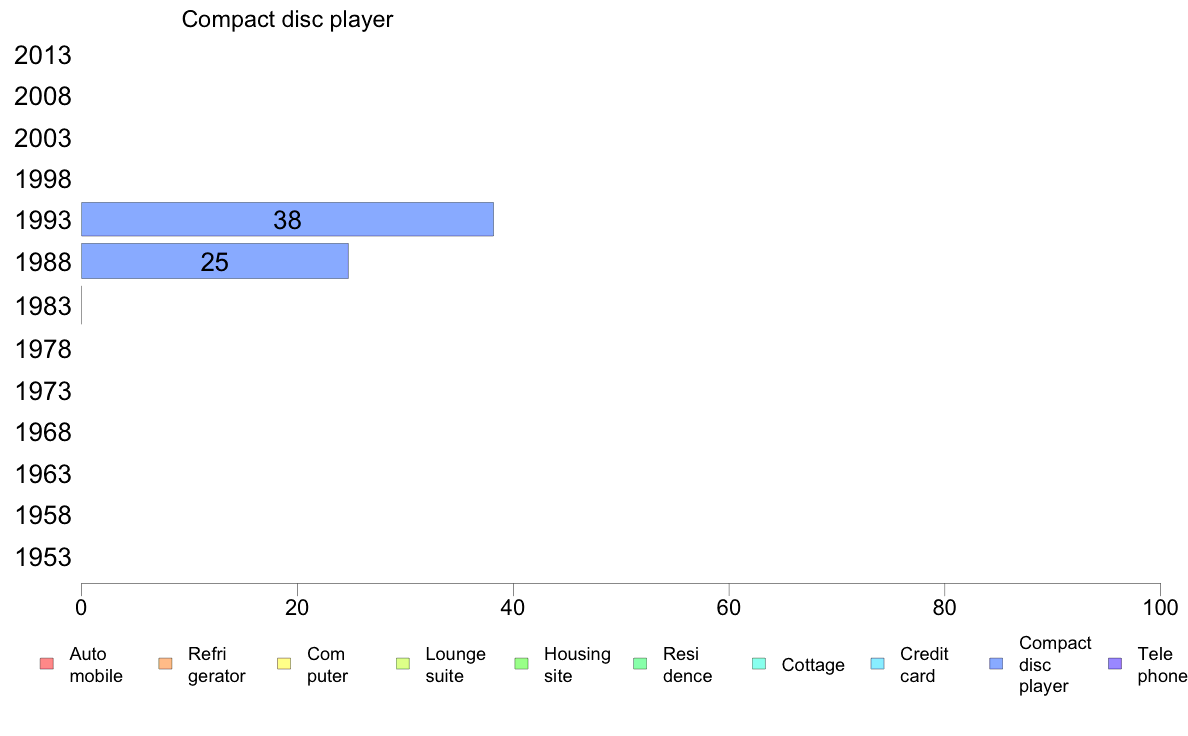The image size is (1188, 736).
Task: Click the green Housing site swatch
Action: pyautogui.click(x=521, y=664)
